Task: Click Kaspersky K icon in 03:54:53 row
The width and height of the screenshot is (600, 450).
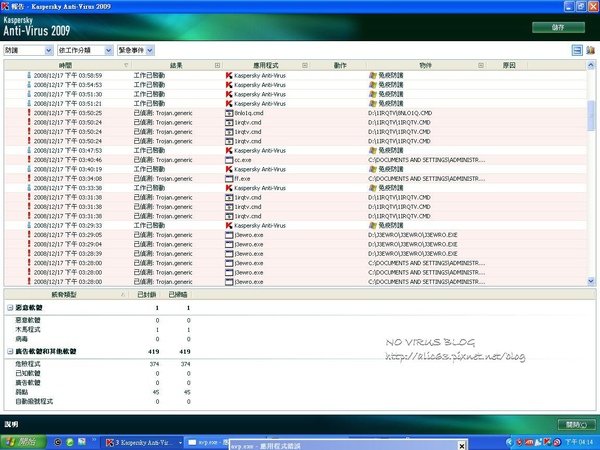Action: pos(229,85)
